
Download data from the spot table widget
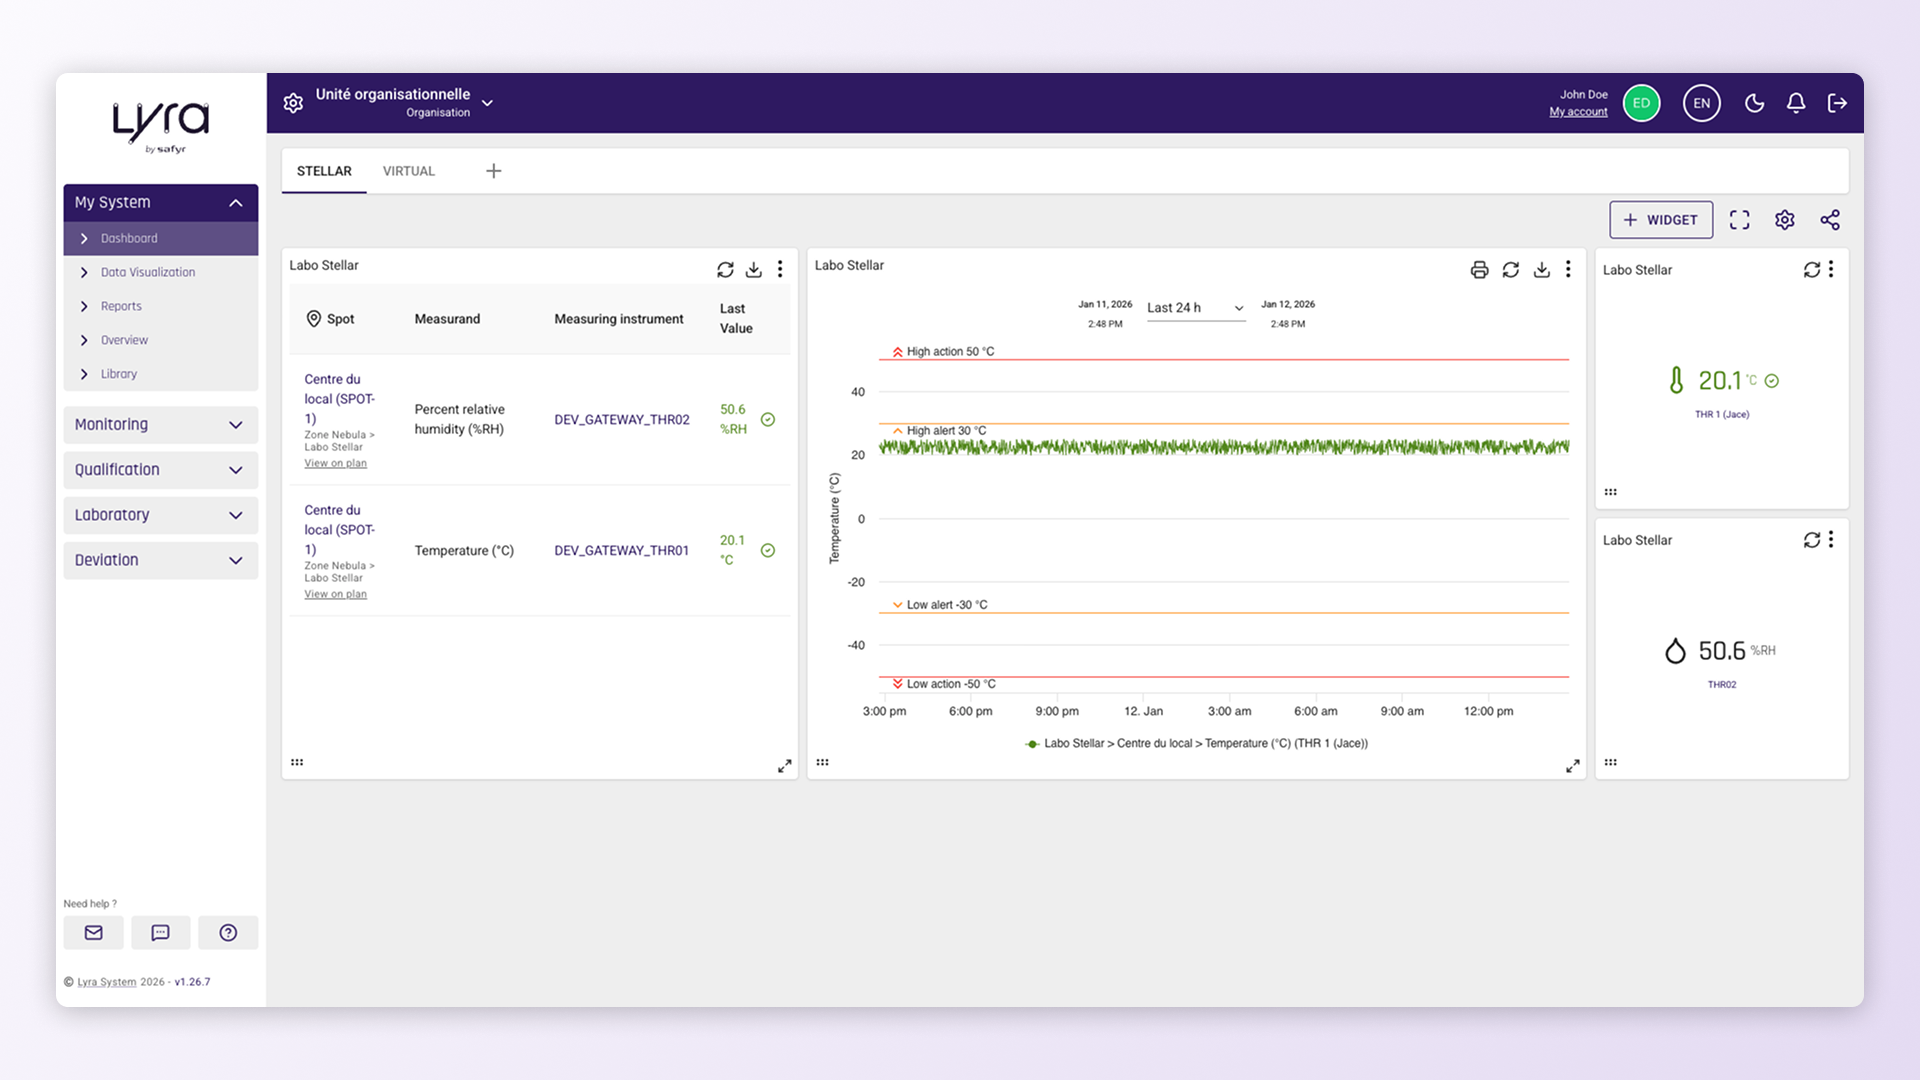[754, 269]
